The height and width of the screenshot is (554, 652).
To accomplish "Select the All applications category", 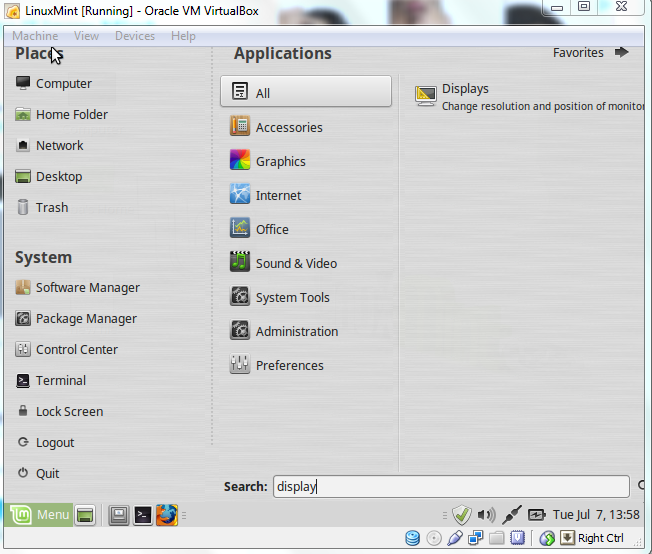I will 306,91.
